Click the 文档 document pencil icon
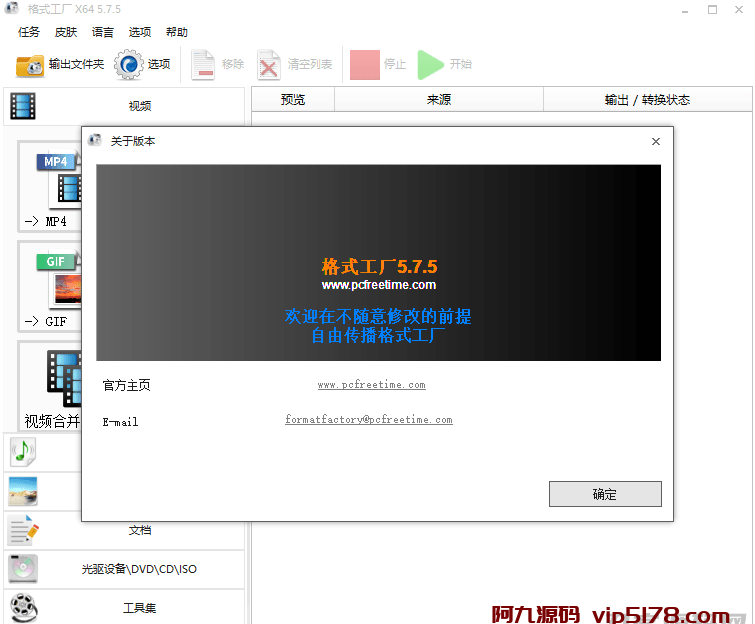This screenshot has width=755, height=624. pyautogui.click(x=23, y=530)
